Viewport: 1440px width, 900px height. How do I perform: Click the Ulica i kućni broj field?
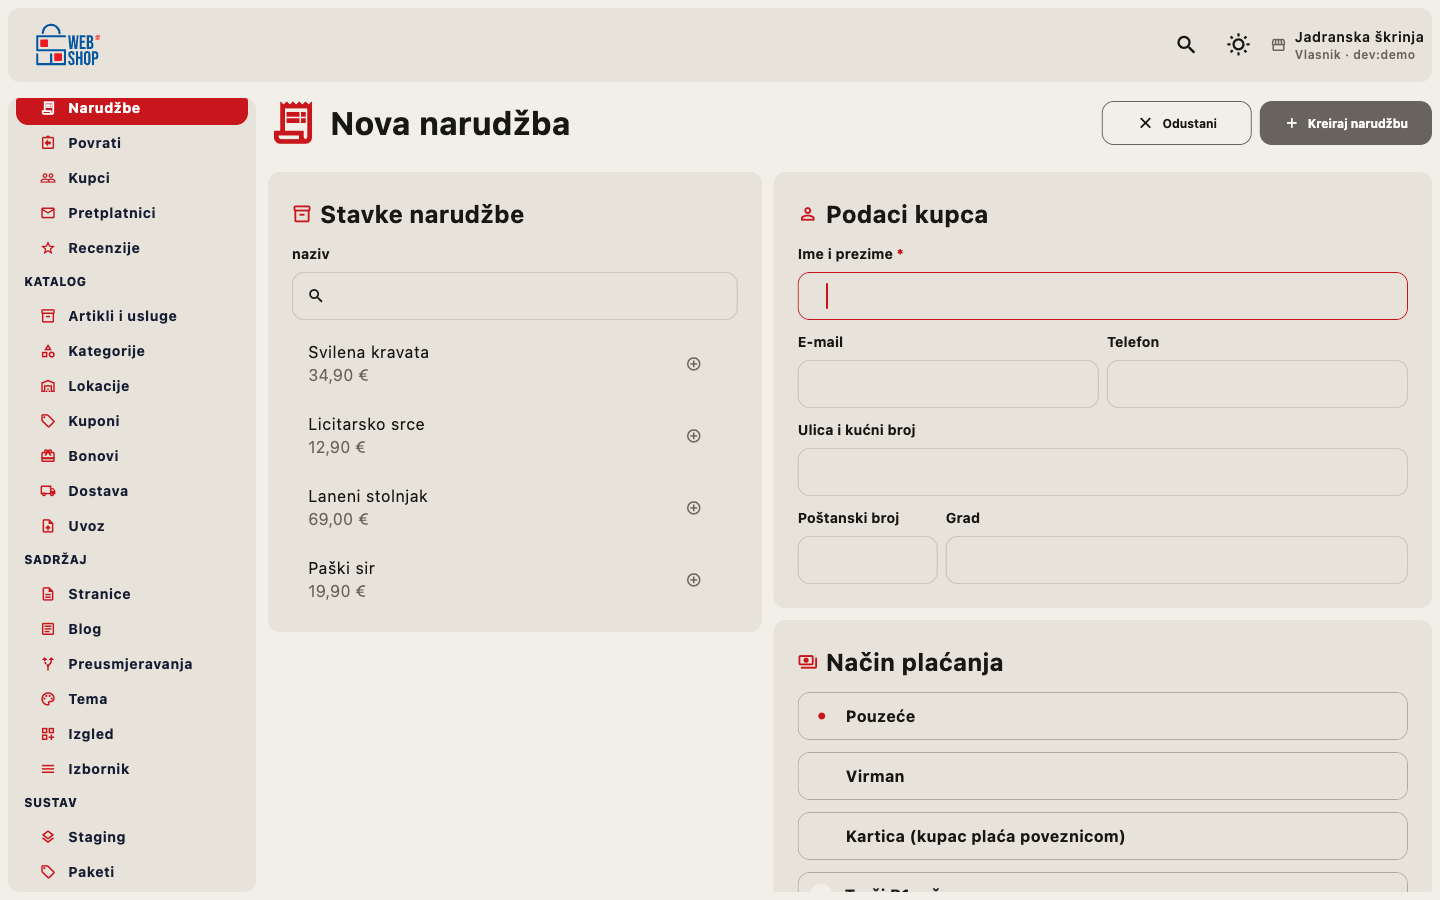point(1102,472)
